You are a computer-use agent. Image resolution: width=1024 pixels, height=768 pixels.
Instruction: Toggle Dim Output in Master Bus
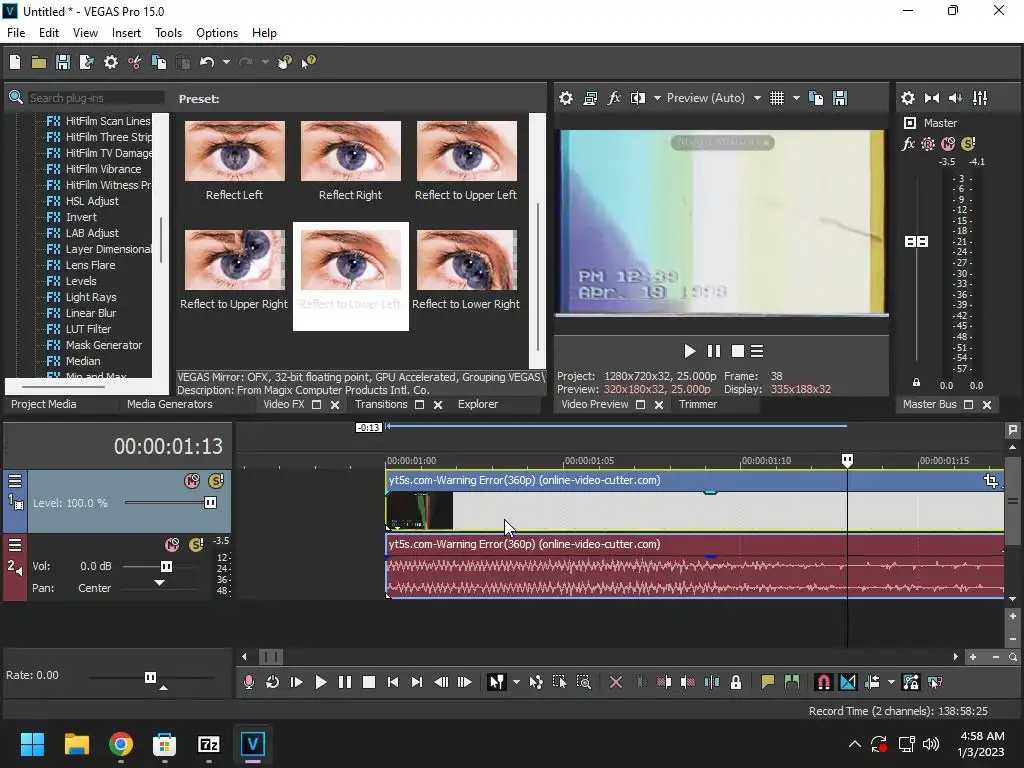955,98
